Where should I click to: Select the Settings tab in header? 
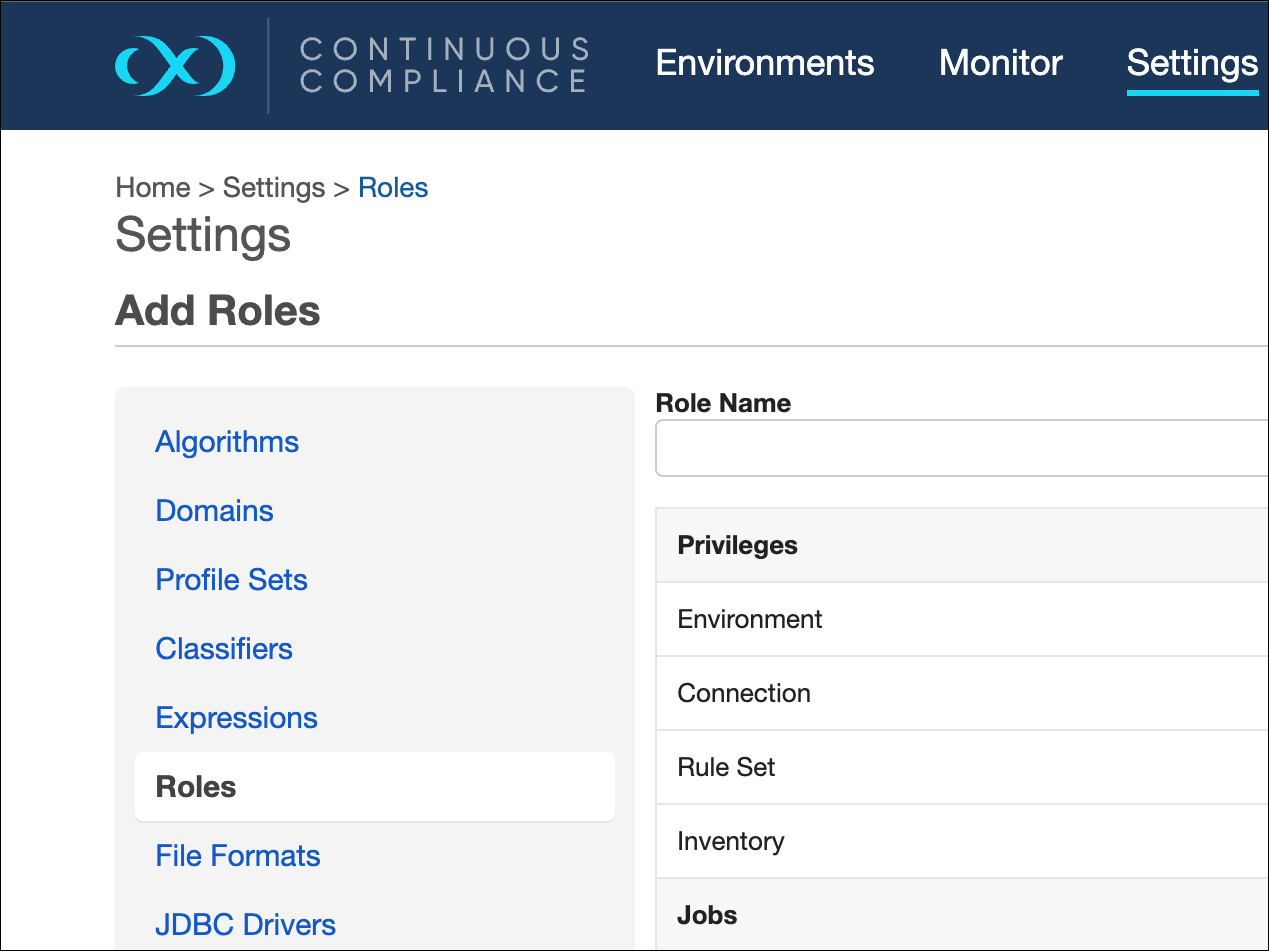coord(1192,63)
